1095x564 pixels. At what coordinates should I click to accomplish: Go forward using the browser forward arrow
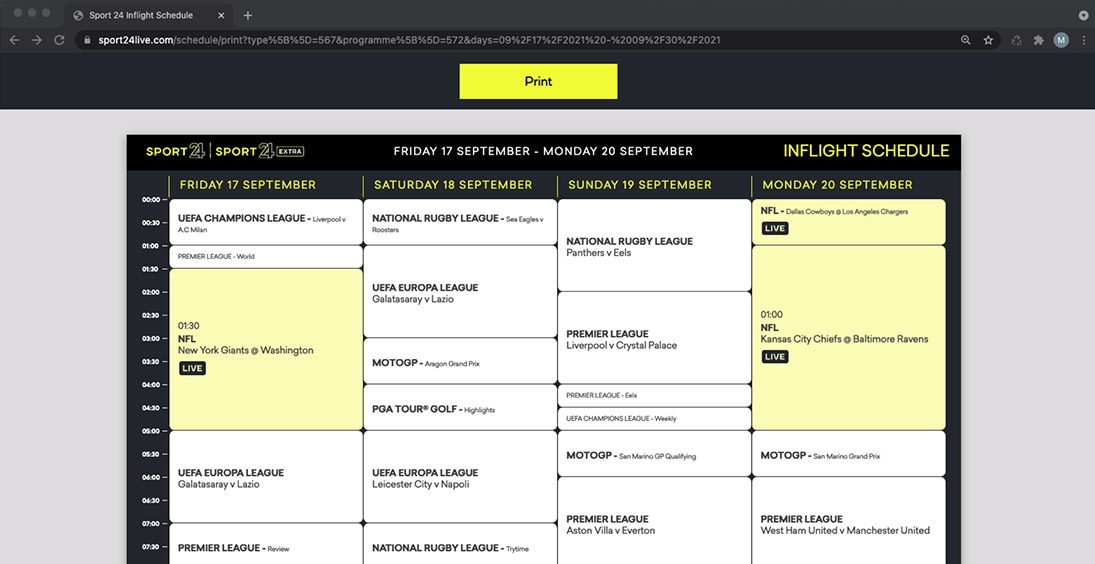pyautogui.click(x=37, y=40)
